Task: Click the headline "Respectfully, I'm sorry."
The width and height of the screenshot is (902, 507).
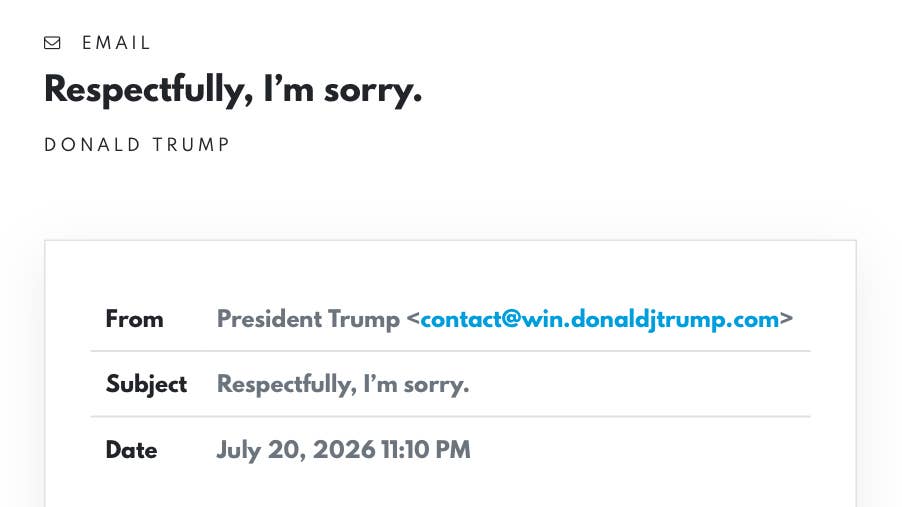Action: 233,90
